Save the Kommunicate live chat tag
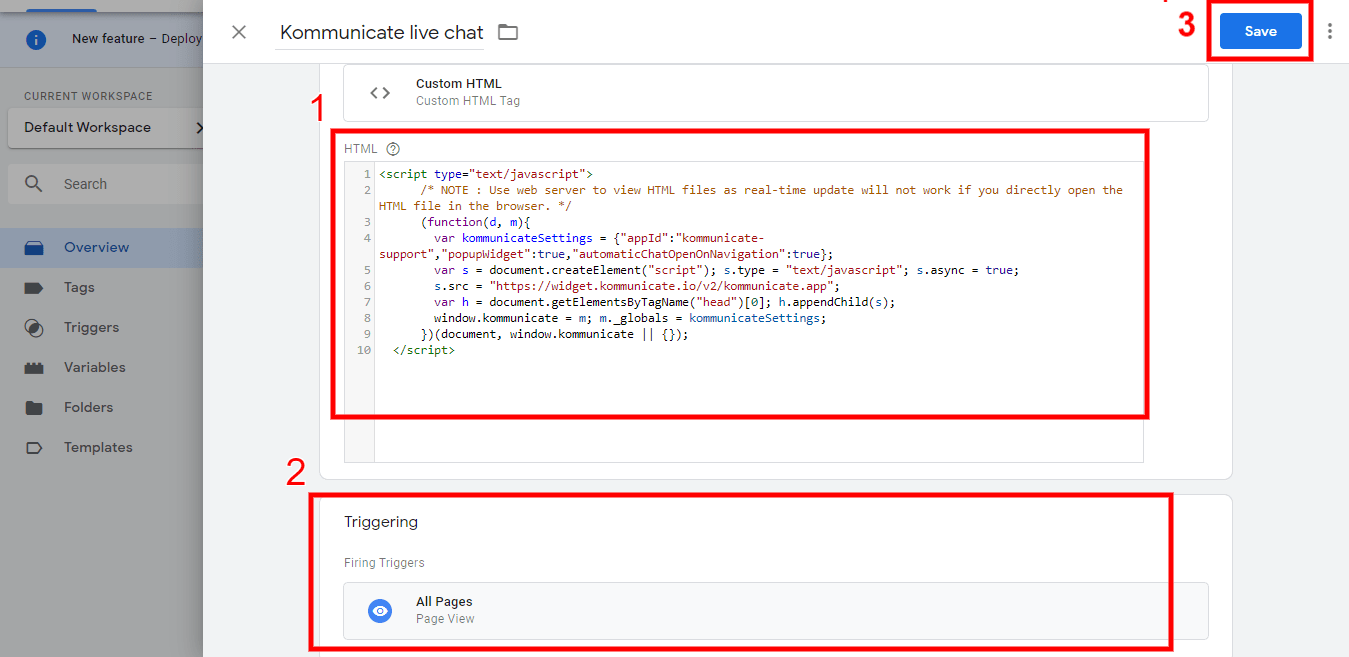1349x657 pixels. (1260, 31)
